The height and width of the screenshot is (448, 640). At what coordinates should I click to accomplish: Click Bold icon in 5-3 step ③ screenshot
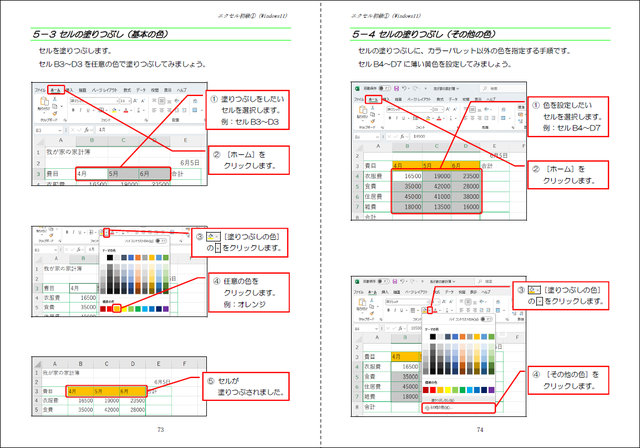coord(67,232)
